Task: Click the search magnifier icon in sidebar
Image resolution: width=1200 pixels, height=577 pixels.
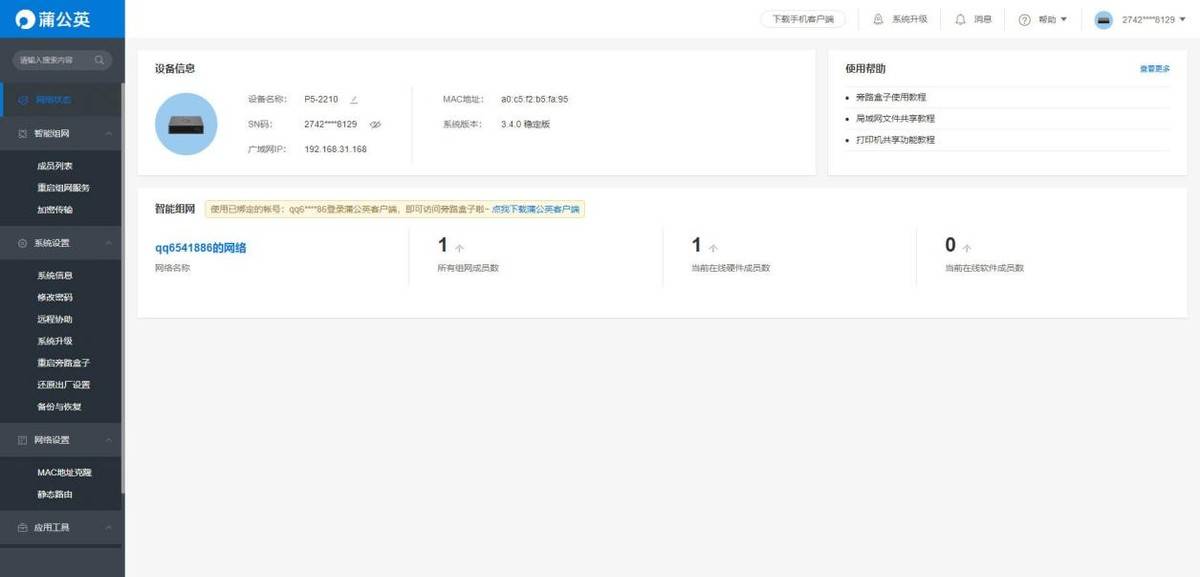Action: click(99, 60)
